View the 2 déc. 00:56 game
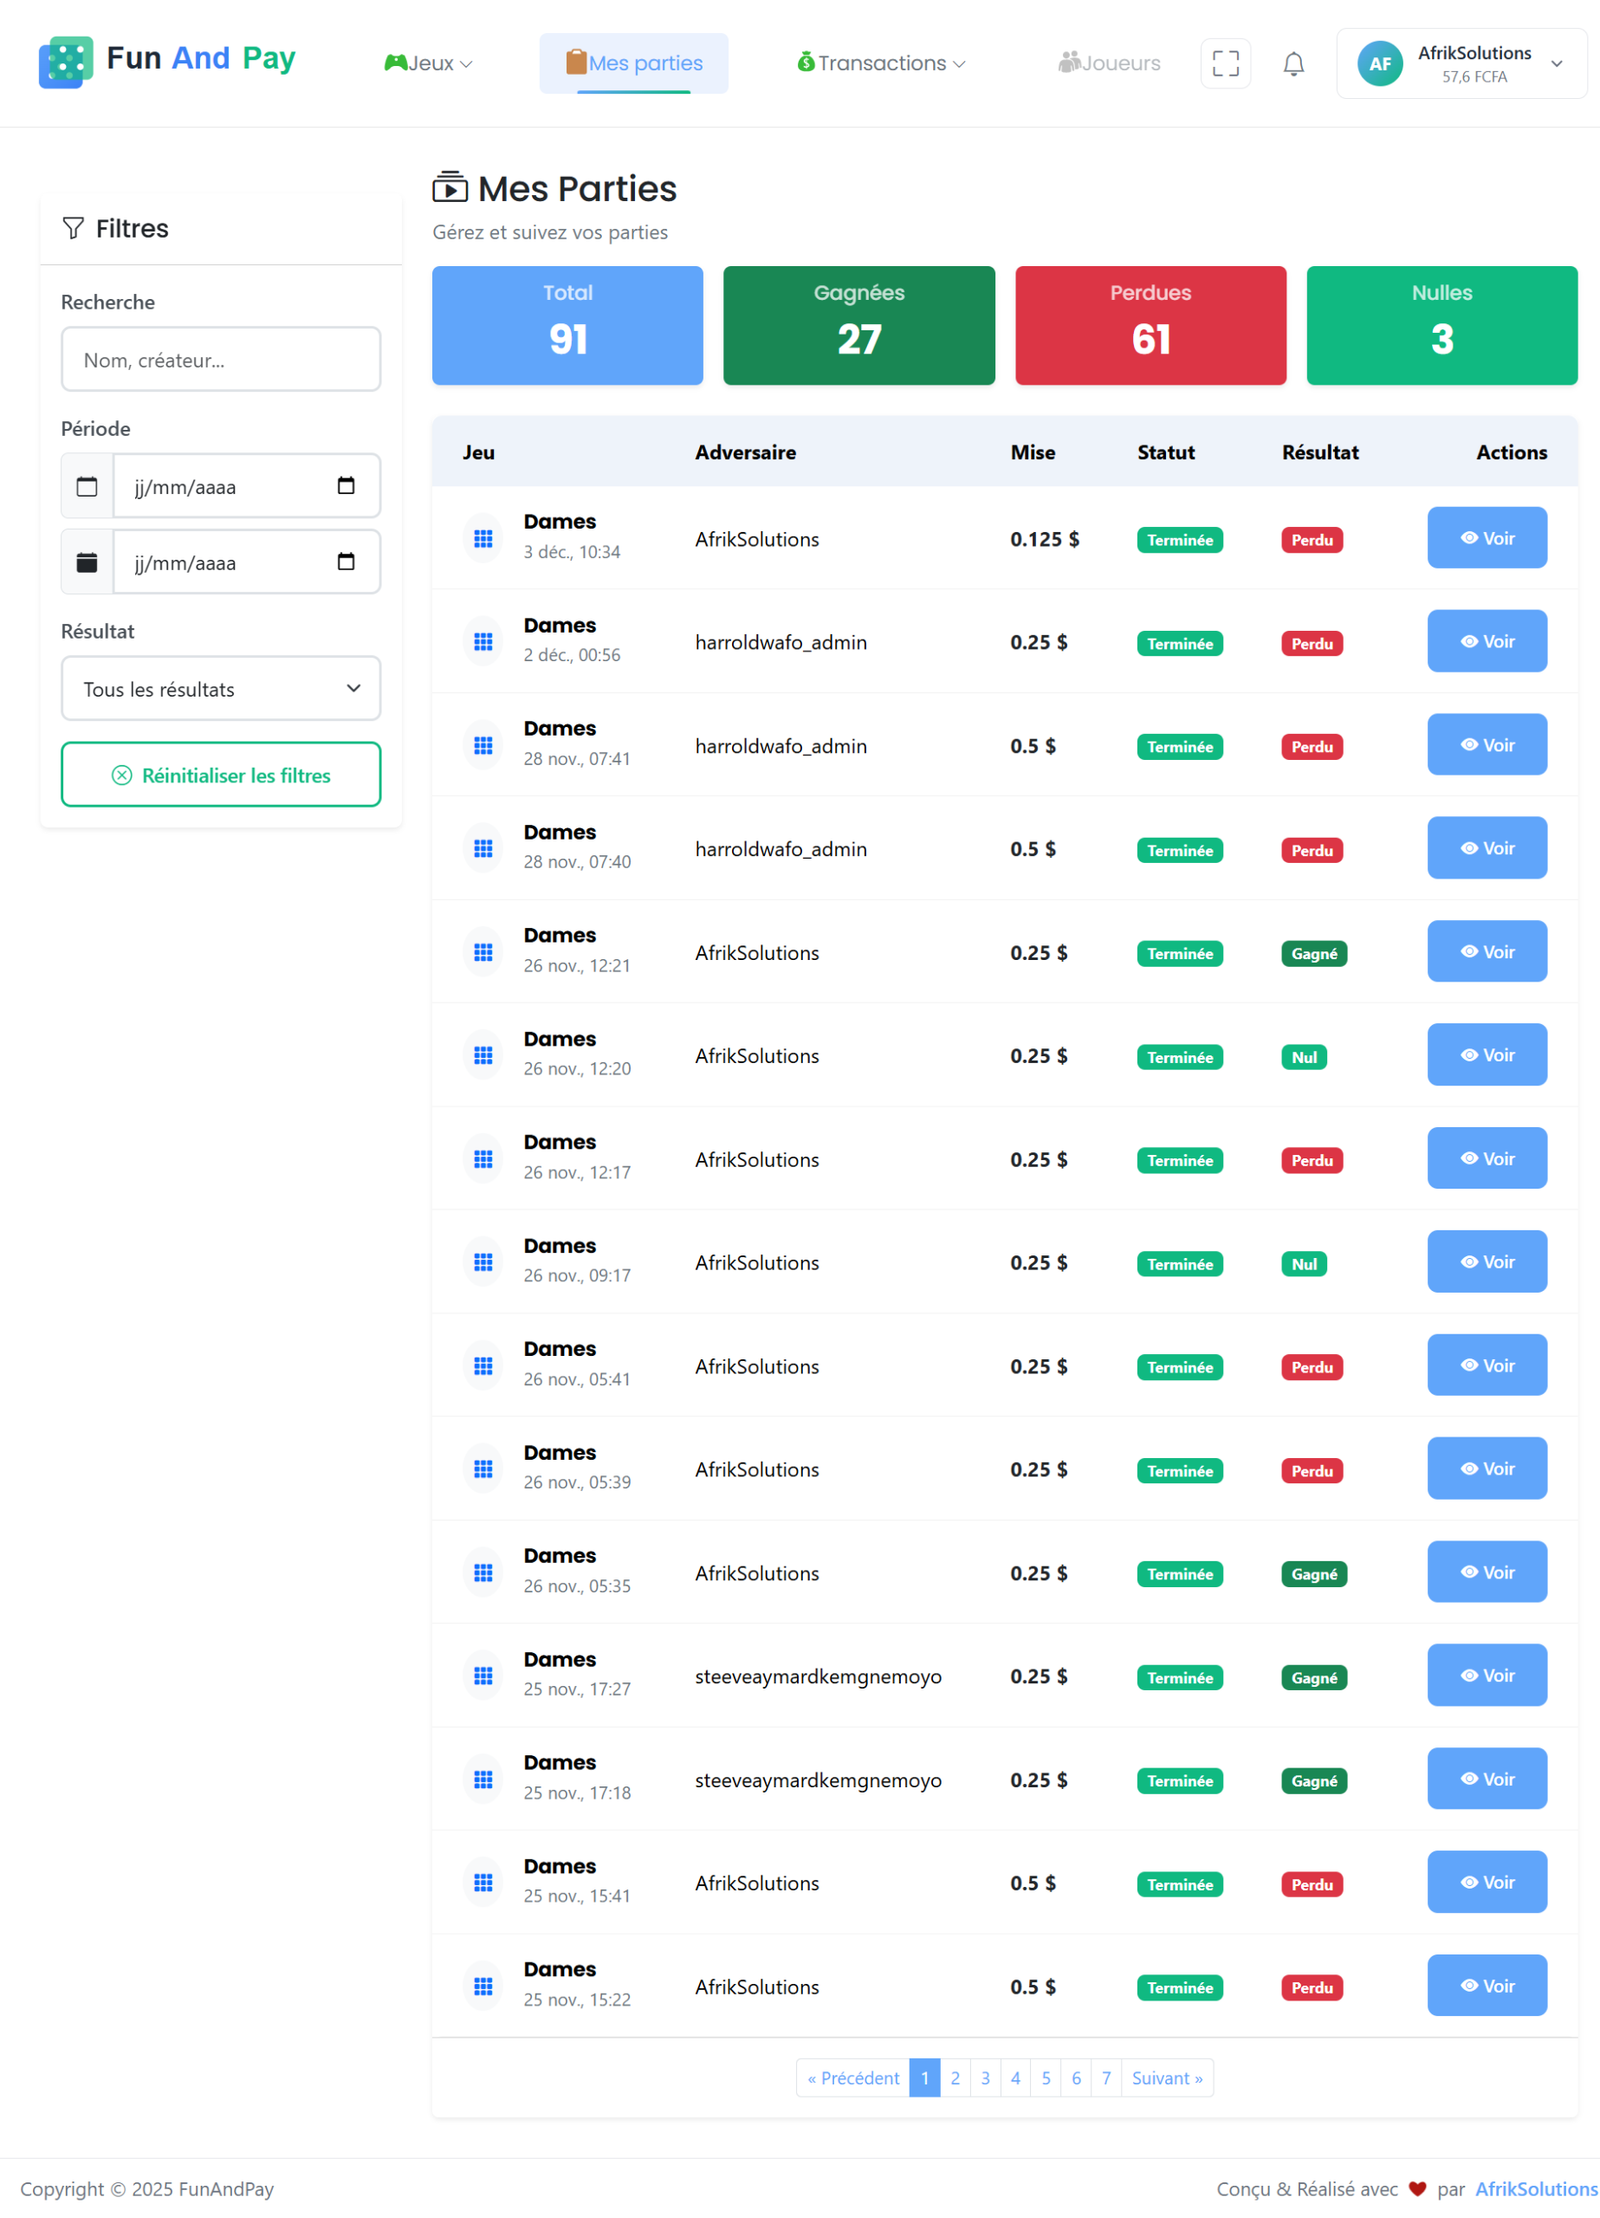 click(x=1486, y=642)
